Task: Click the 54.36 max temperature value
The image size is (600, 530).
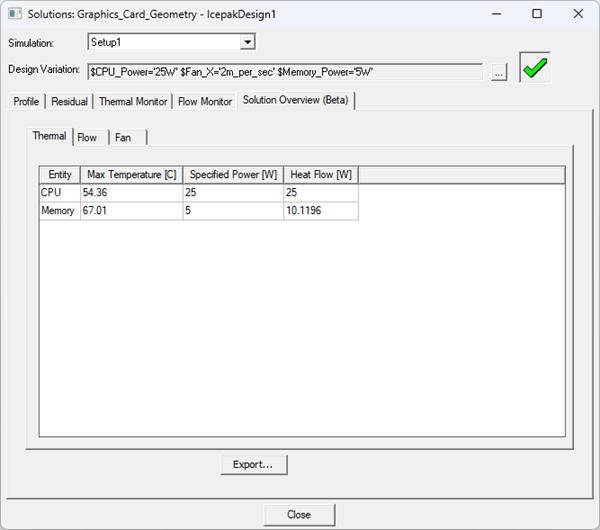Action: click(x=132, y=192)
